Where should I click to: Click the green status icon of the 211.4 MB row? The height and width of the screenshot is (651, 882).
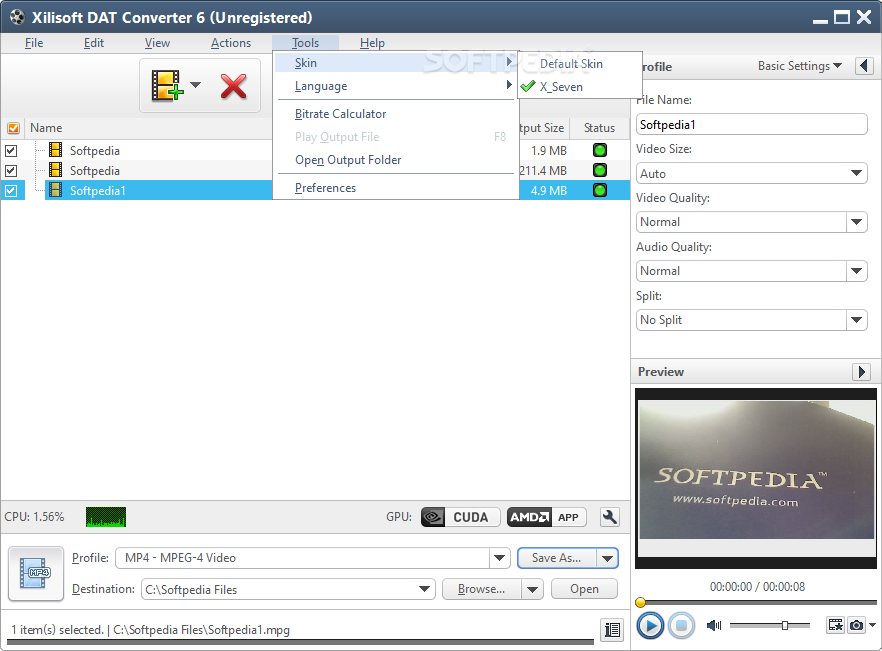(x=600, y=170)
